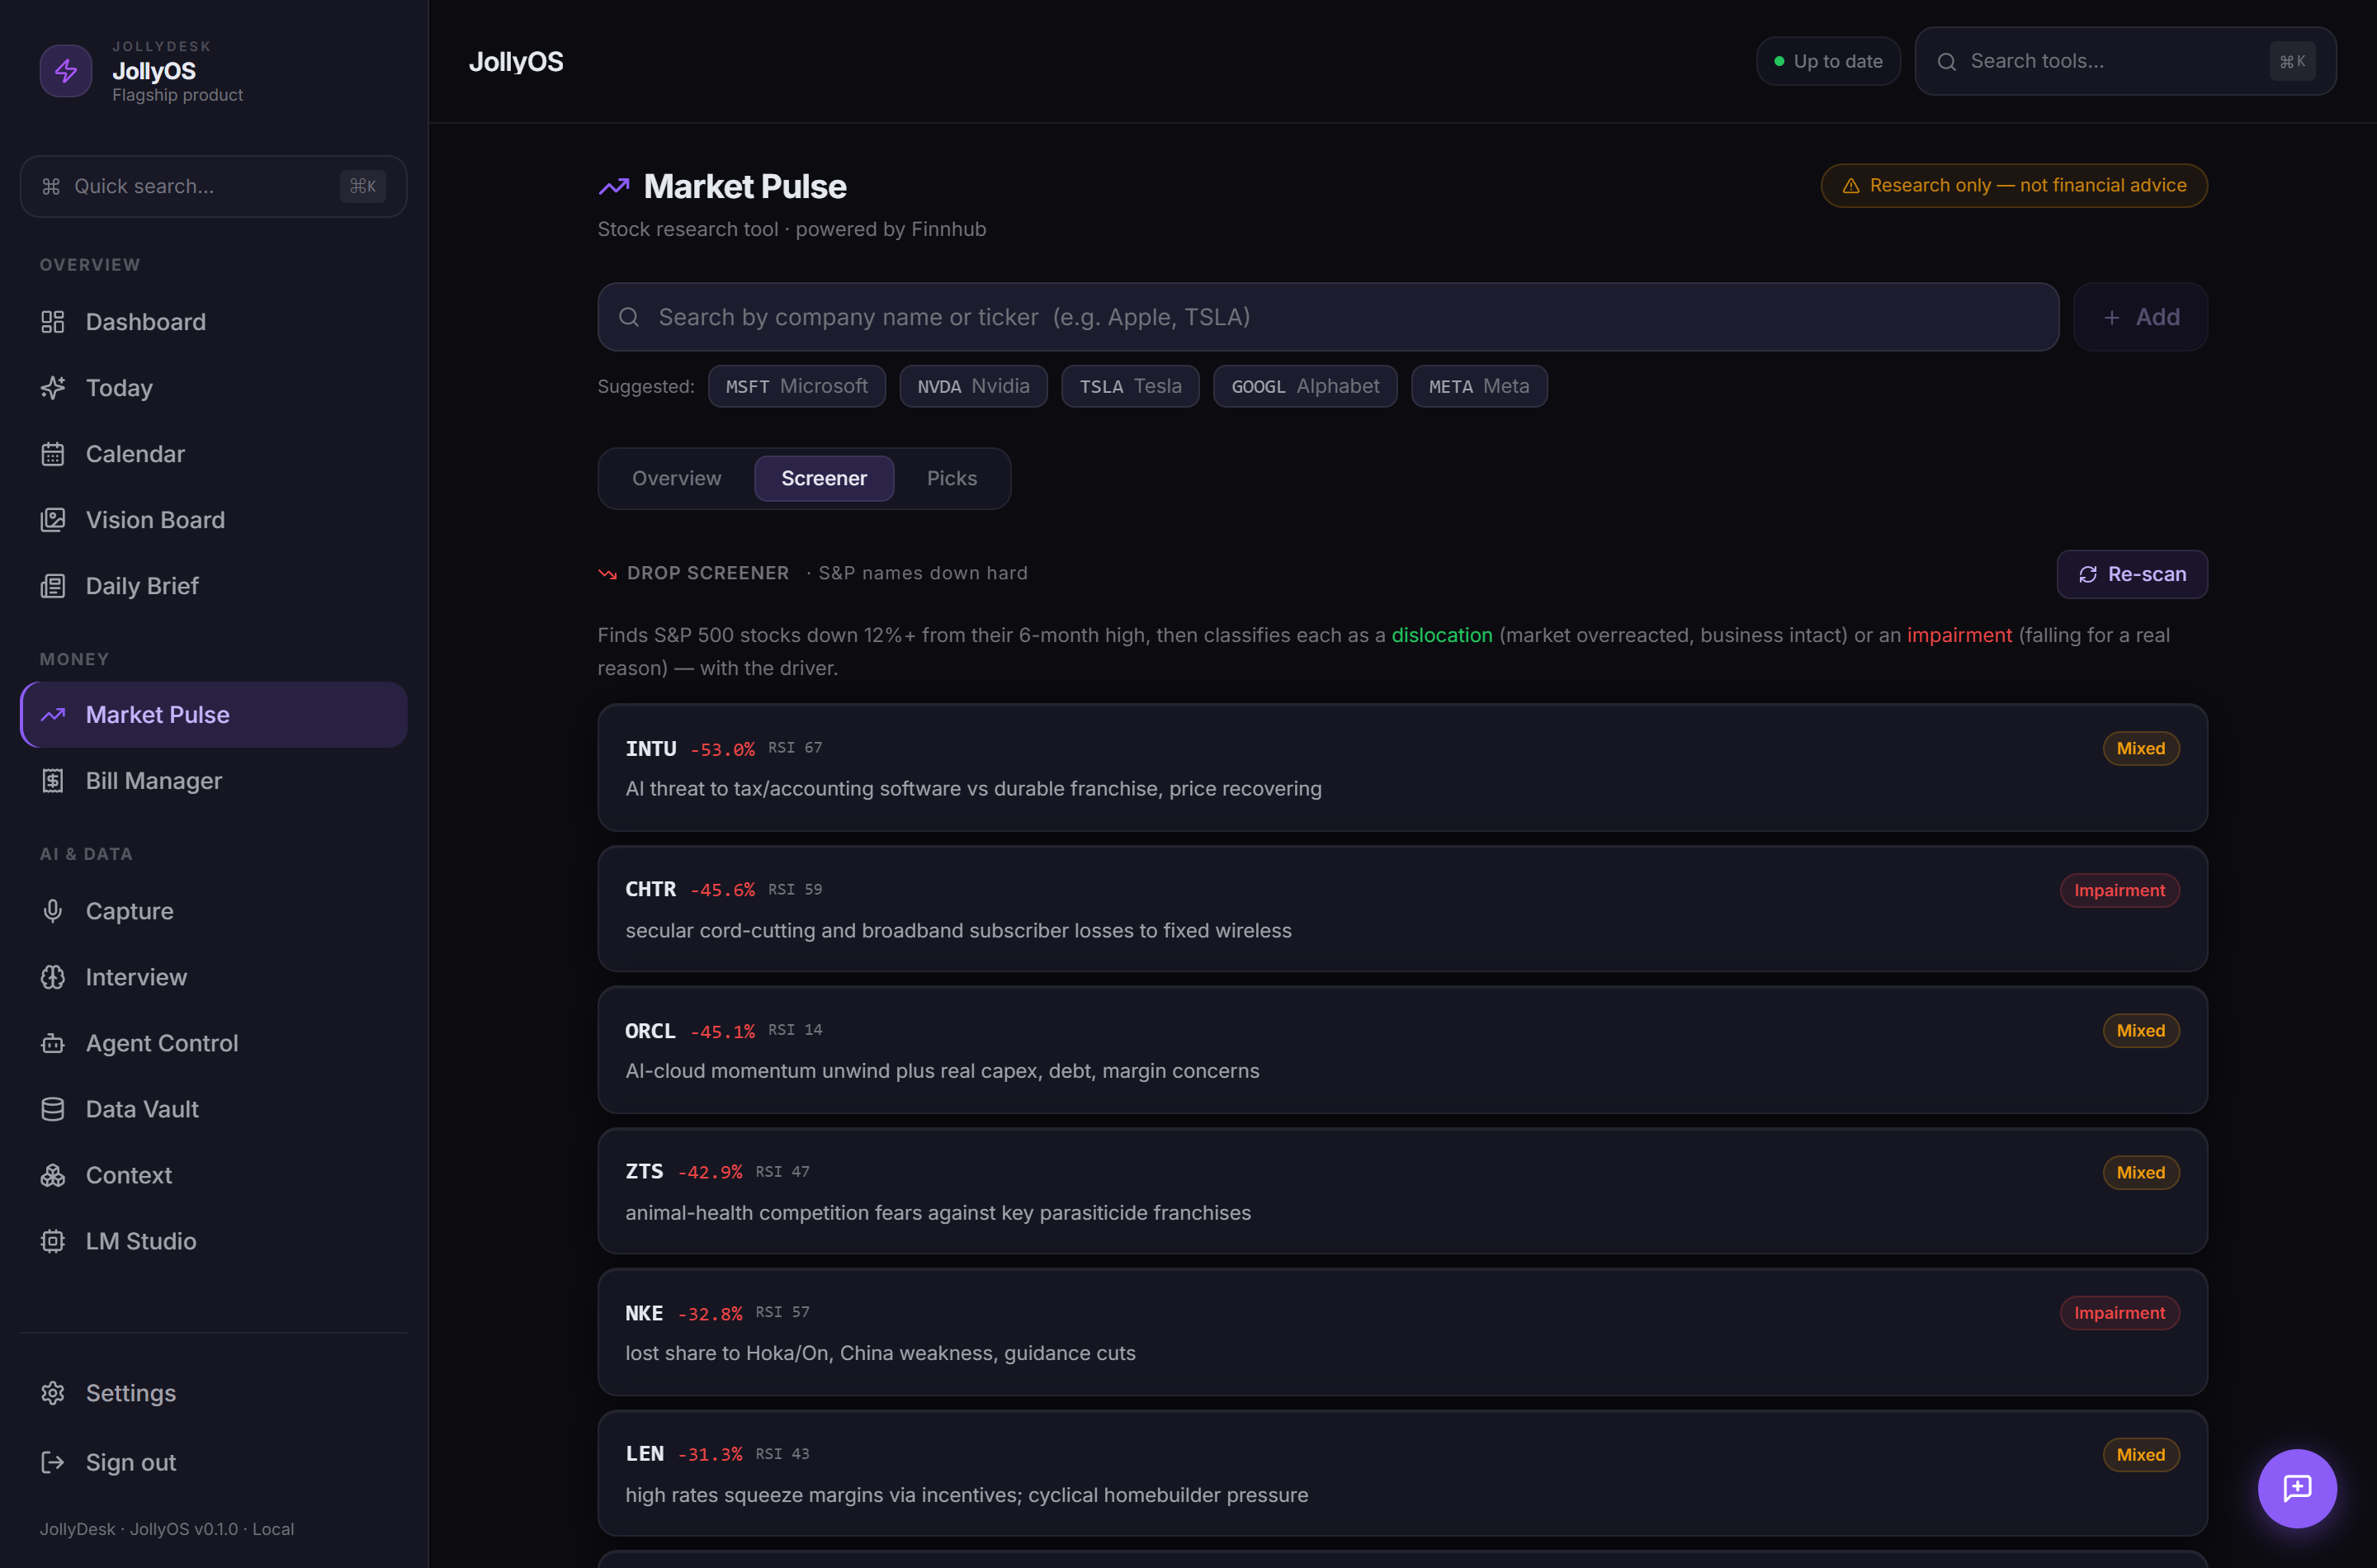Select the Screener tab
Viewport: 2377px width, 1568px height.
tap(824, 478)
